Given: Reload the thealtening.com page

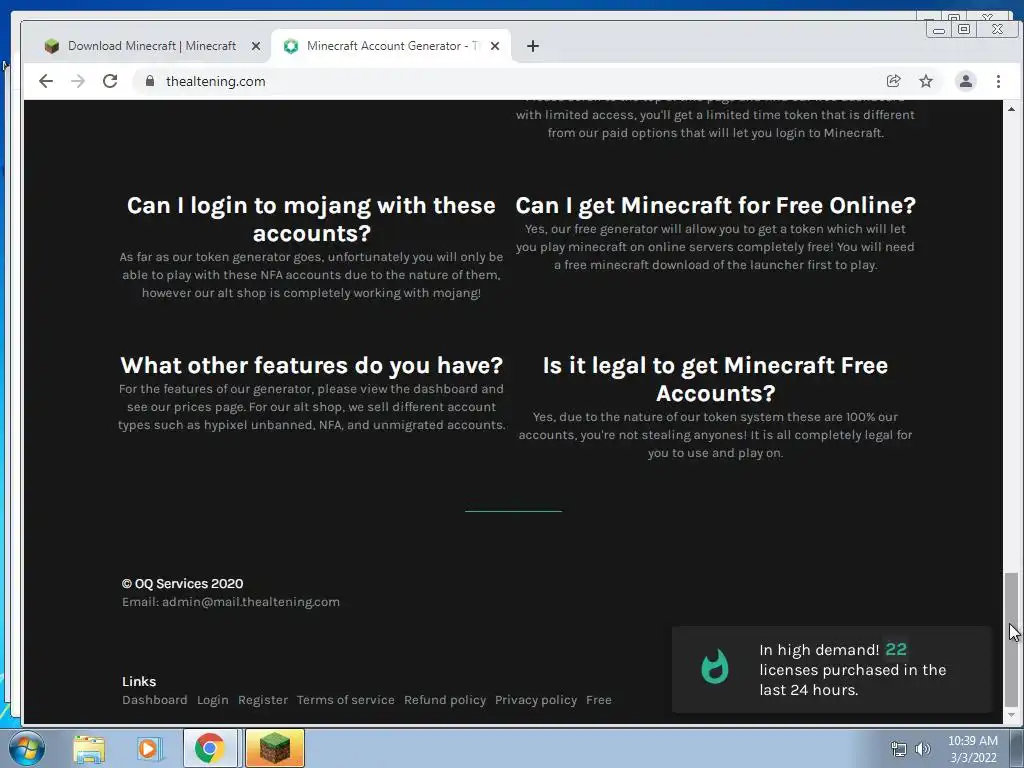Looking at the screenshot, I should [110, 81].
